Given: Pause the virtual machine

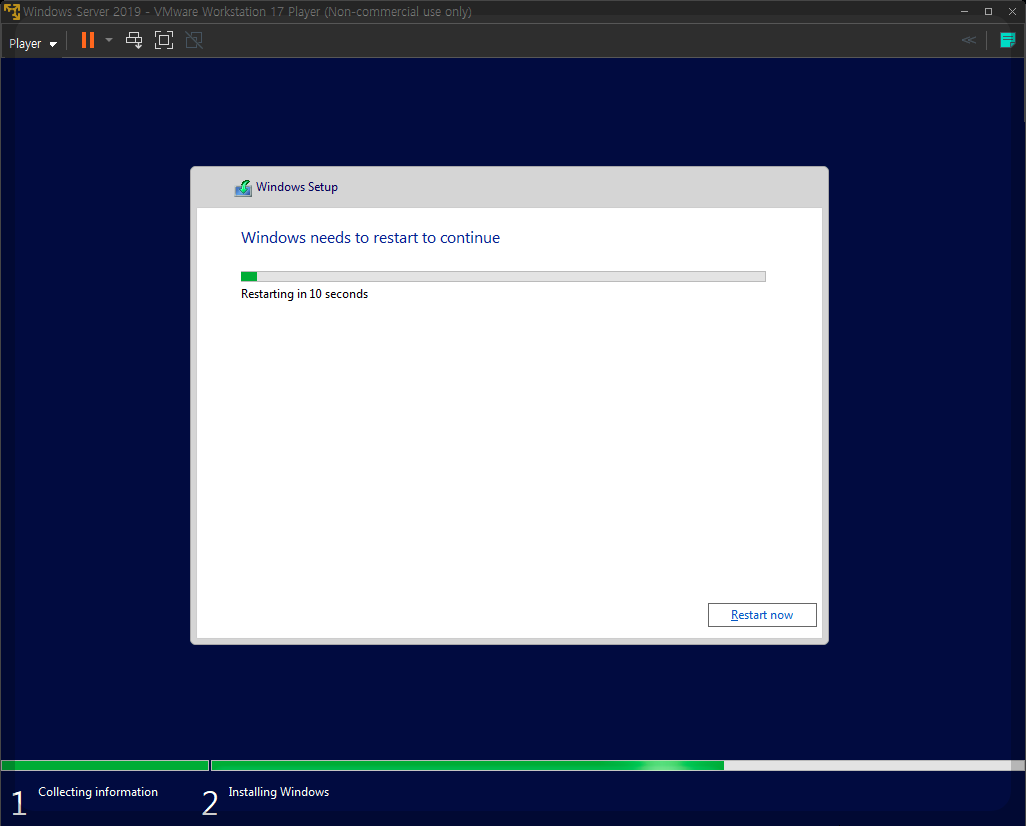Looking at the screenshot, I should pyautogui.click(x=88, y=41).
